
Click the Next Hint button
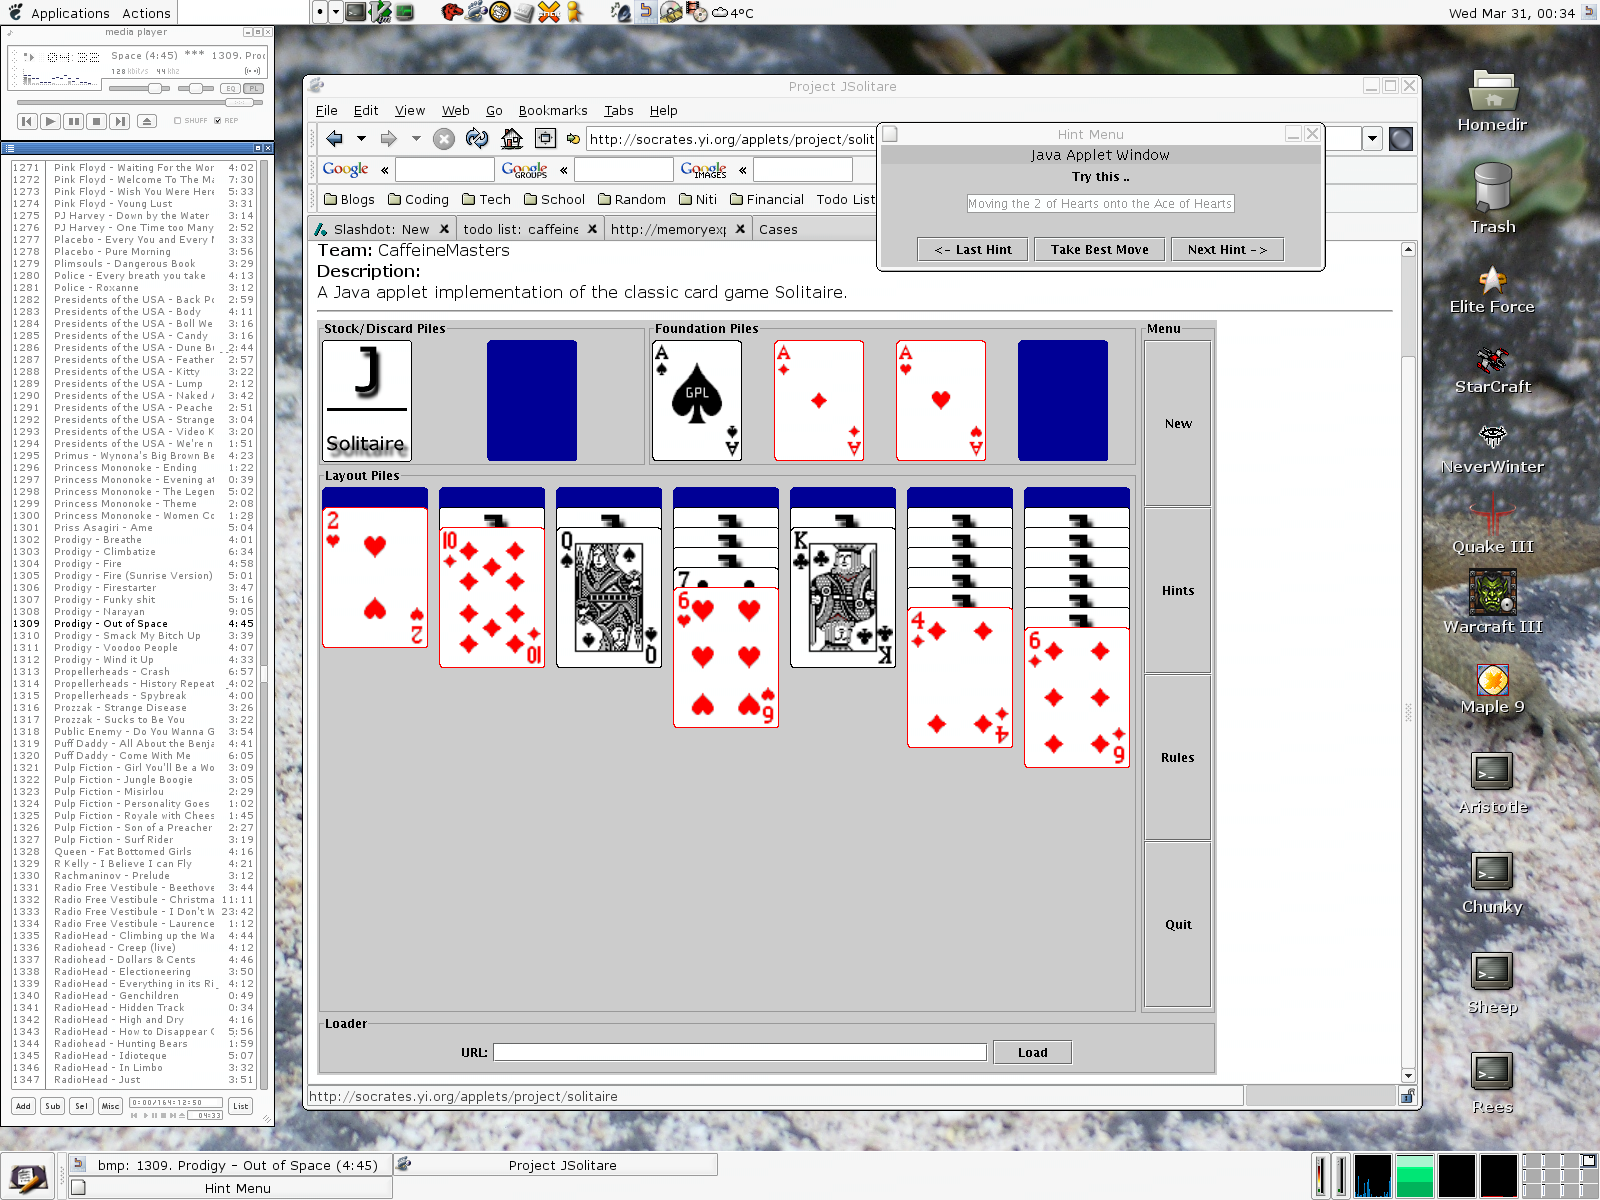[1227, 250]
